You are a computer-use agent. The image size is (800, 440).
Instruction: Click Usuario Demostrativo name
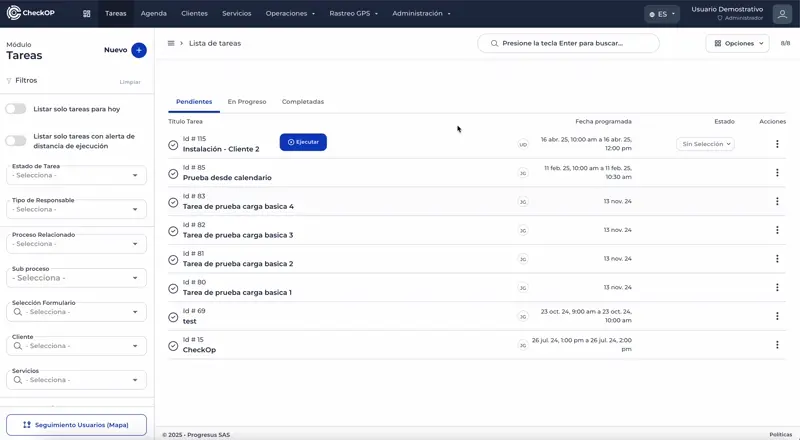click(727, 9)
